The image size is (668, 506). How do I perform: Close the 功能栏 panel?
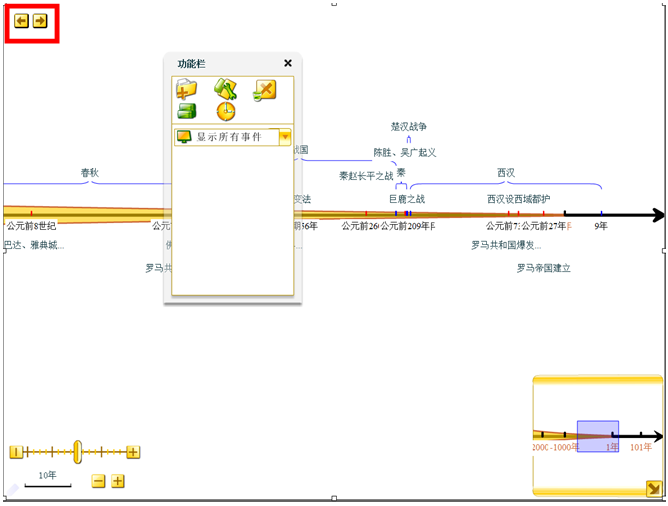[x=288, y=63]
